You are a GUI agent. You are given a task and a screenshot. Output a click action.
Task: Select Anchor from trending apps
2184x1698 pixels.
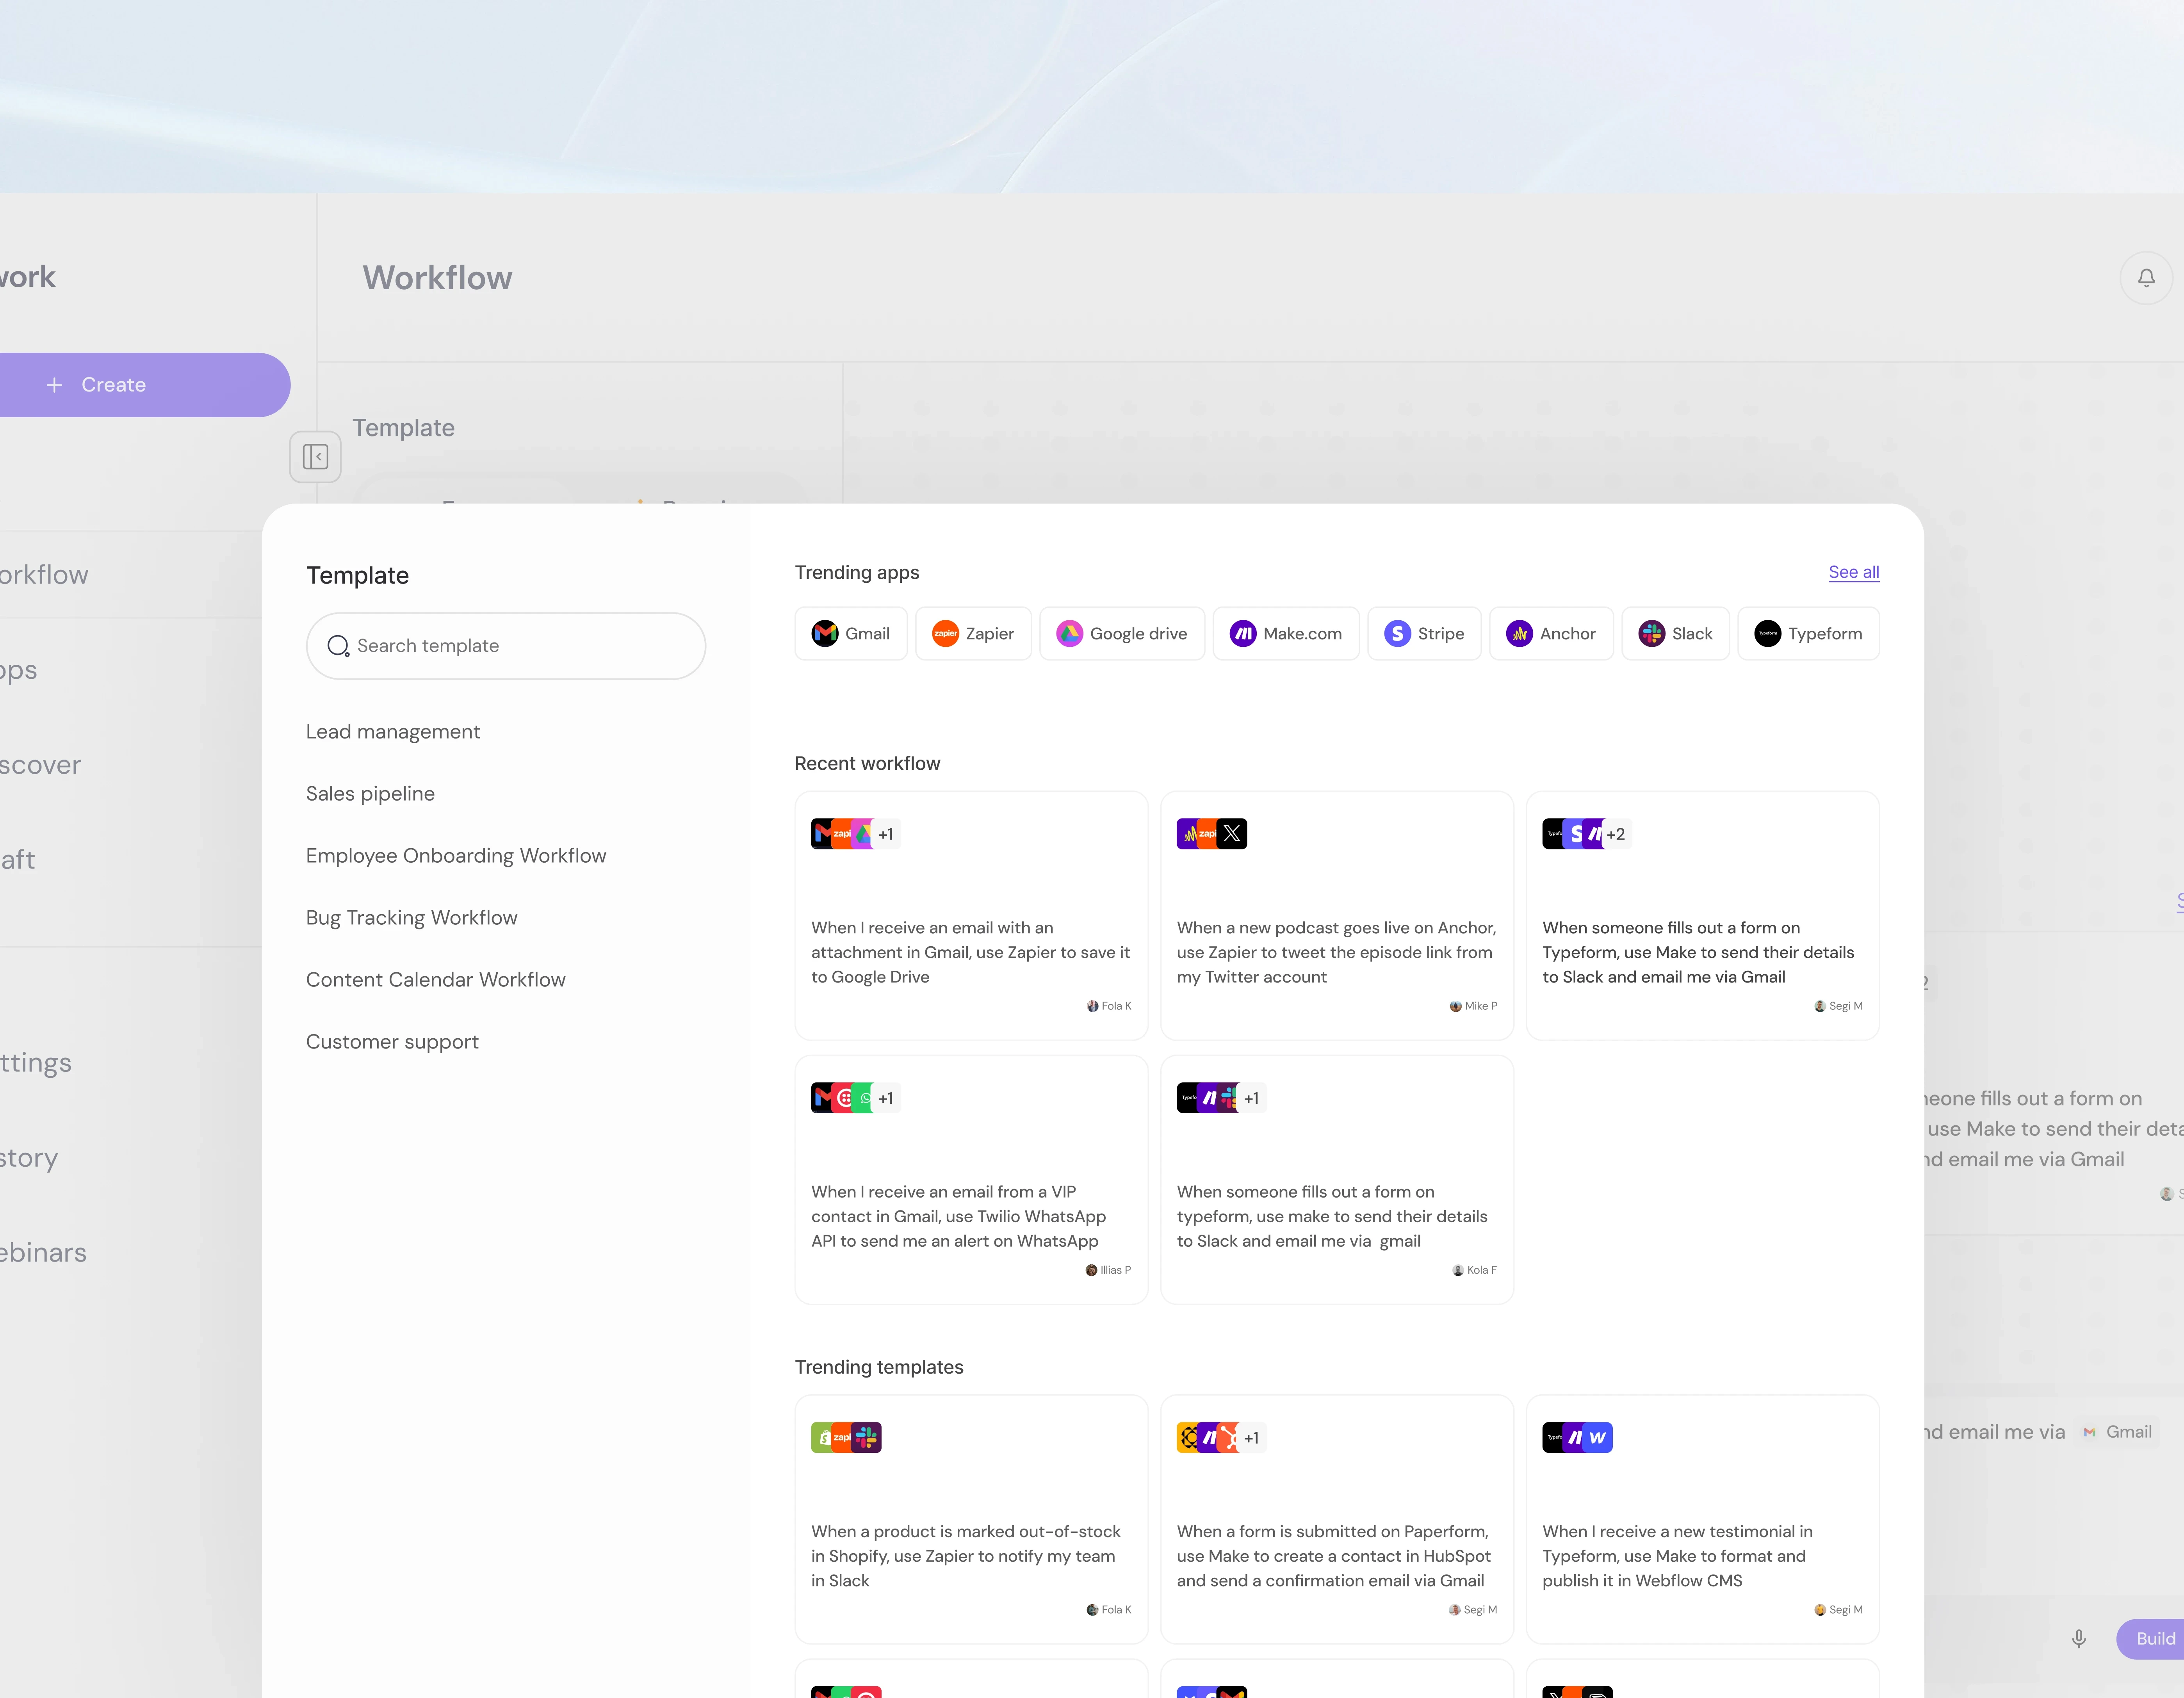pos(1551,634)
